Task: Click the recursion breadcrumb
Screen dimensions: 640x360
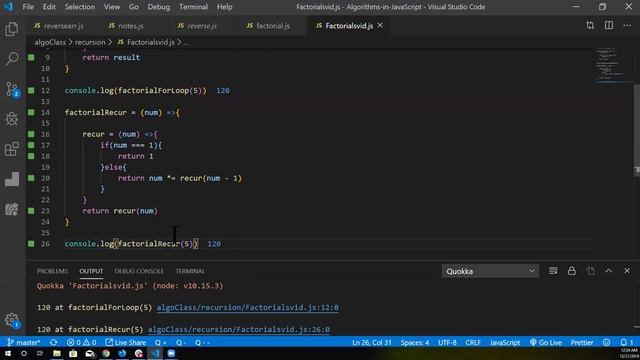Action: 90,42
